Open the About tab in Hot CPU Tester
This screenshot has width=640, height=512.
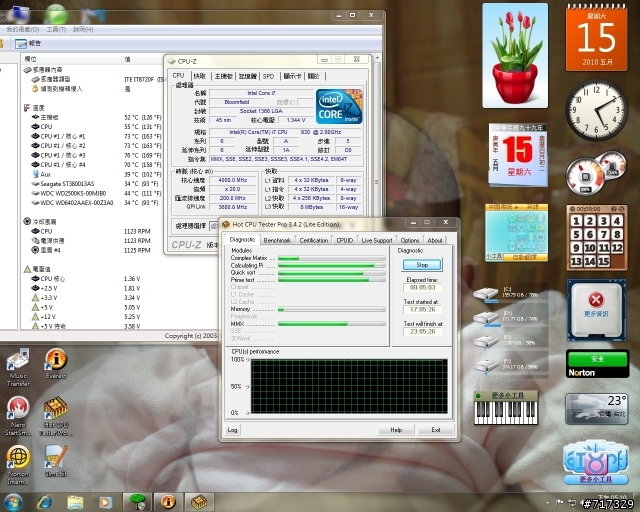click(x=435, y=240)
